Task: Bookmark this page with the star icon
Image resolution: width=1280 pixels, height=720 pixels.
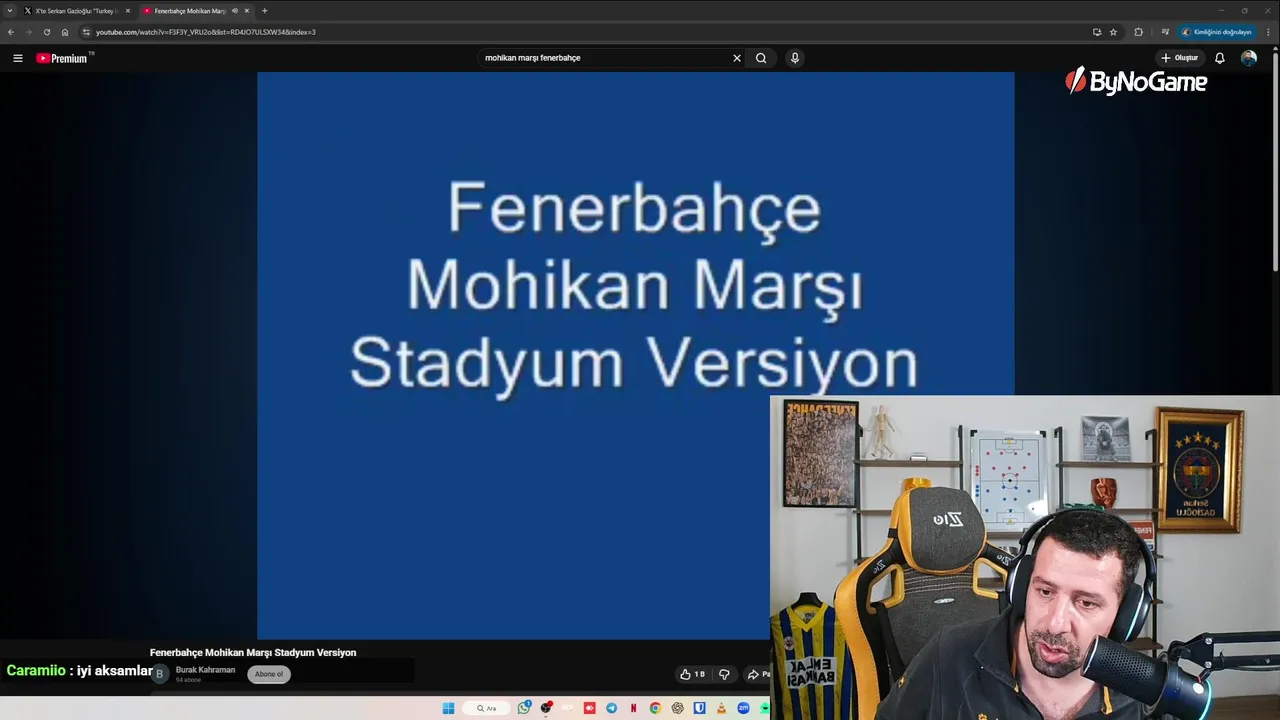Action: (1113, 32)
